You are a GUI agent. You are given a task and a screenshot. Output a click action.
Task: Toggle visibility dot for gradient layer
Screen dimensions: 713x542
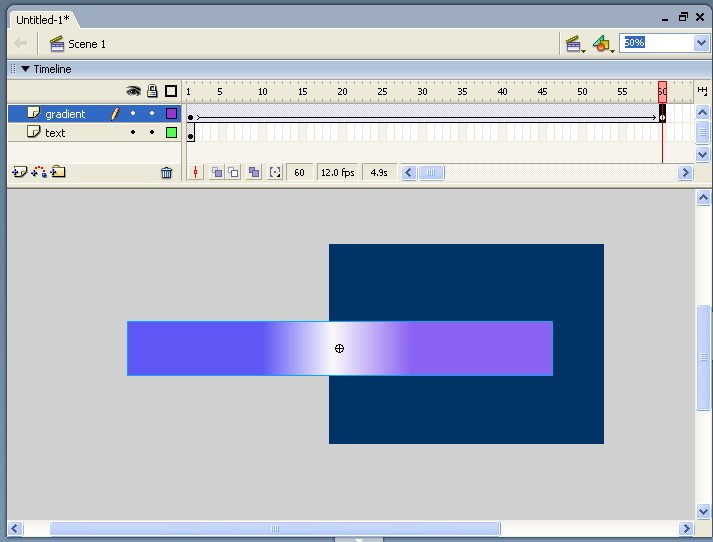pyautogui.click(x=133, y=114)
